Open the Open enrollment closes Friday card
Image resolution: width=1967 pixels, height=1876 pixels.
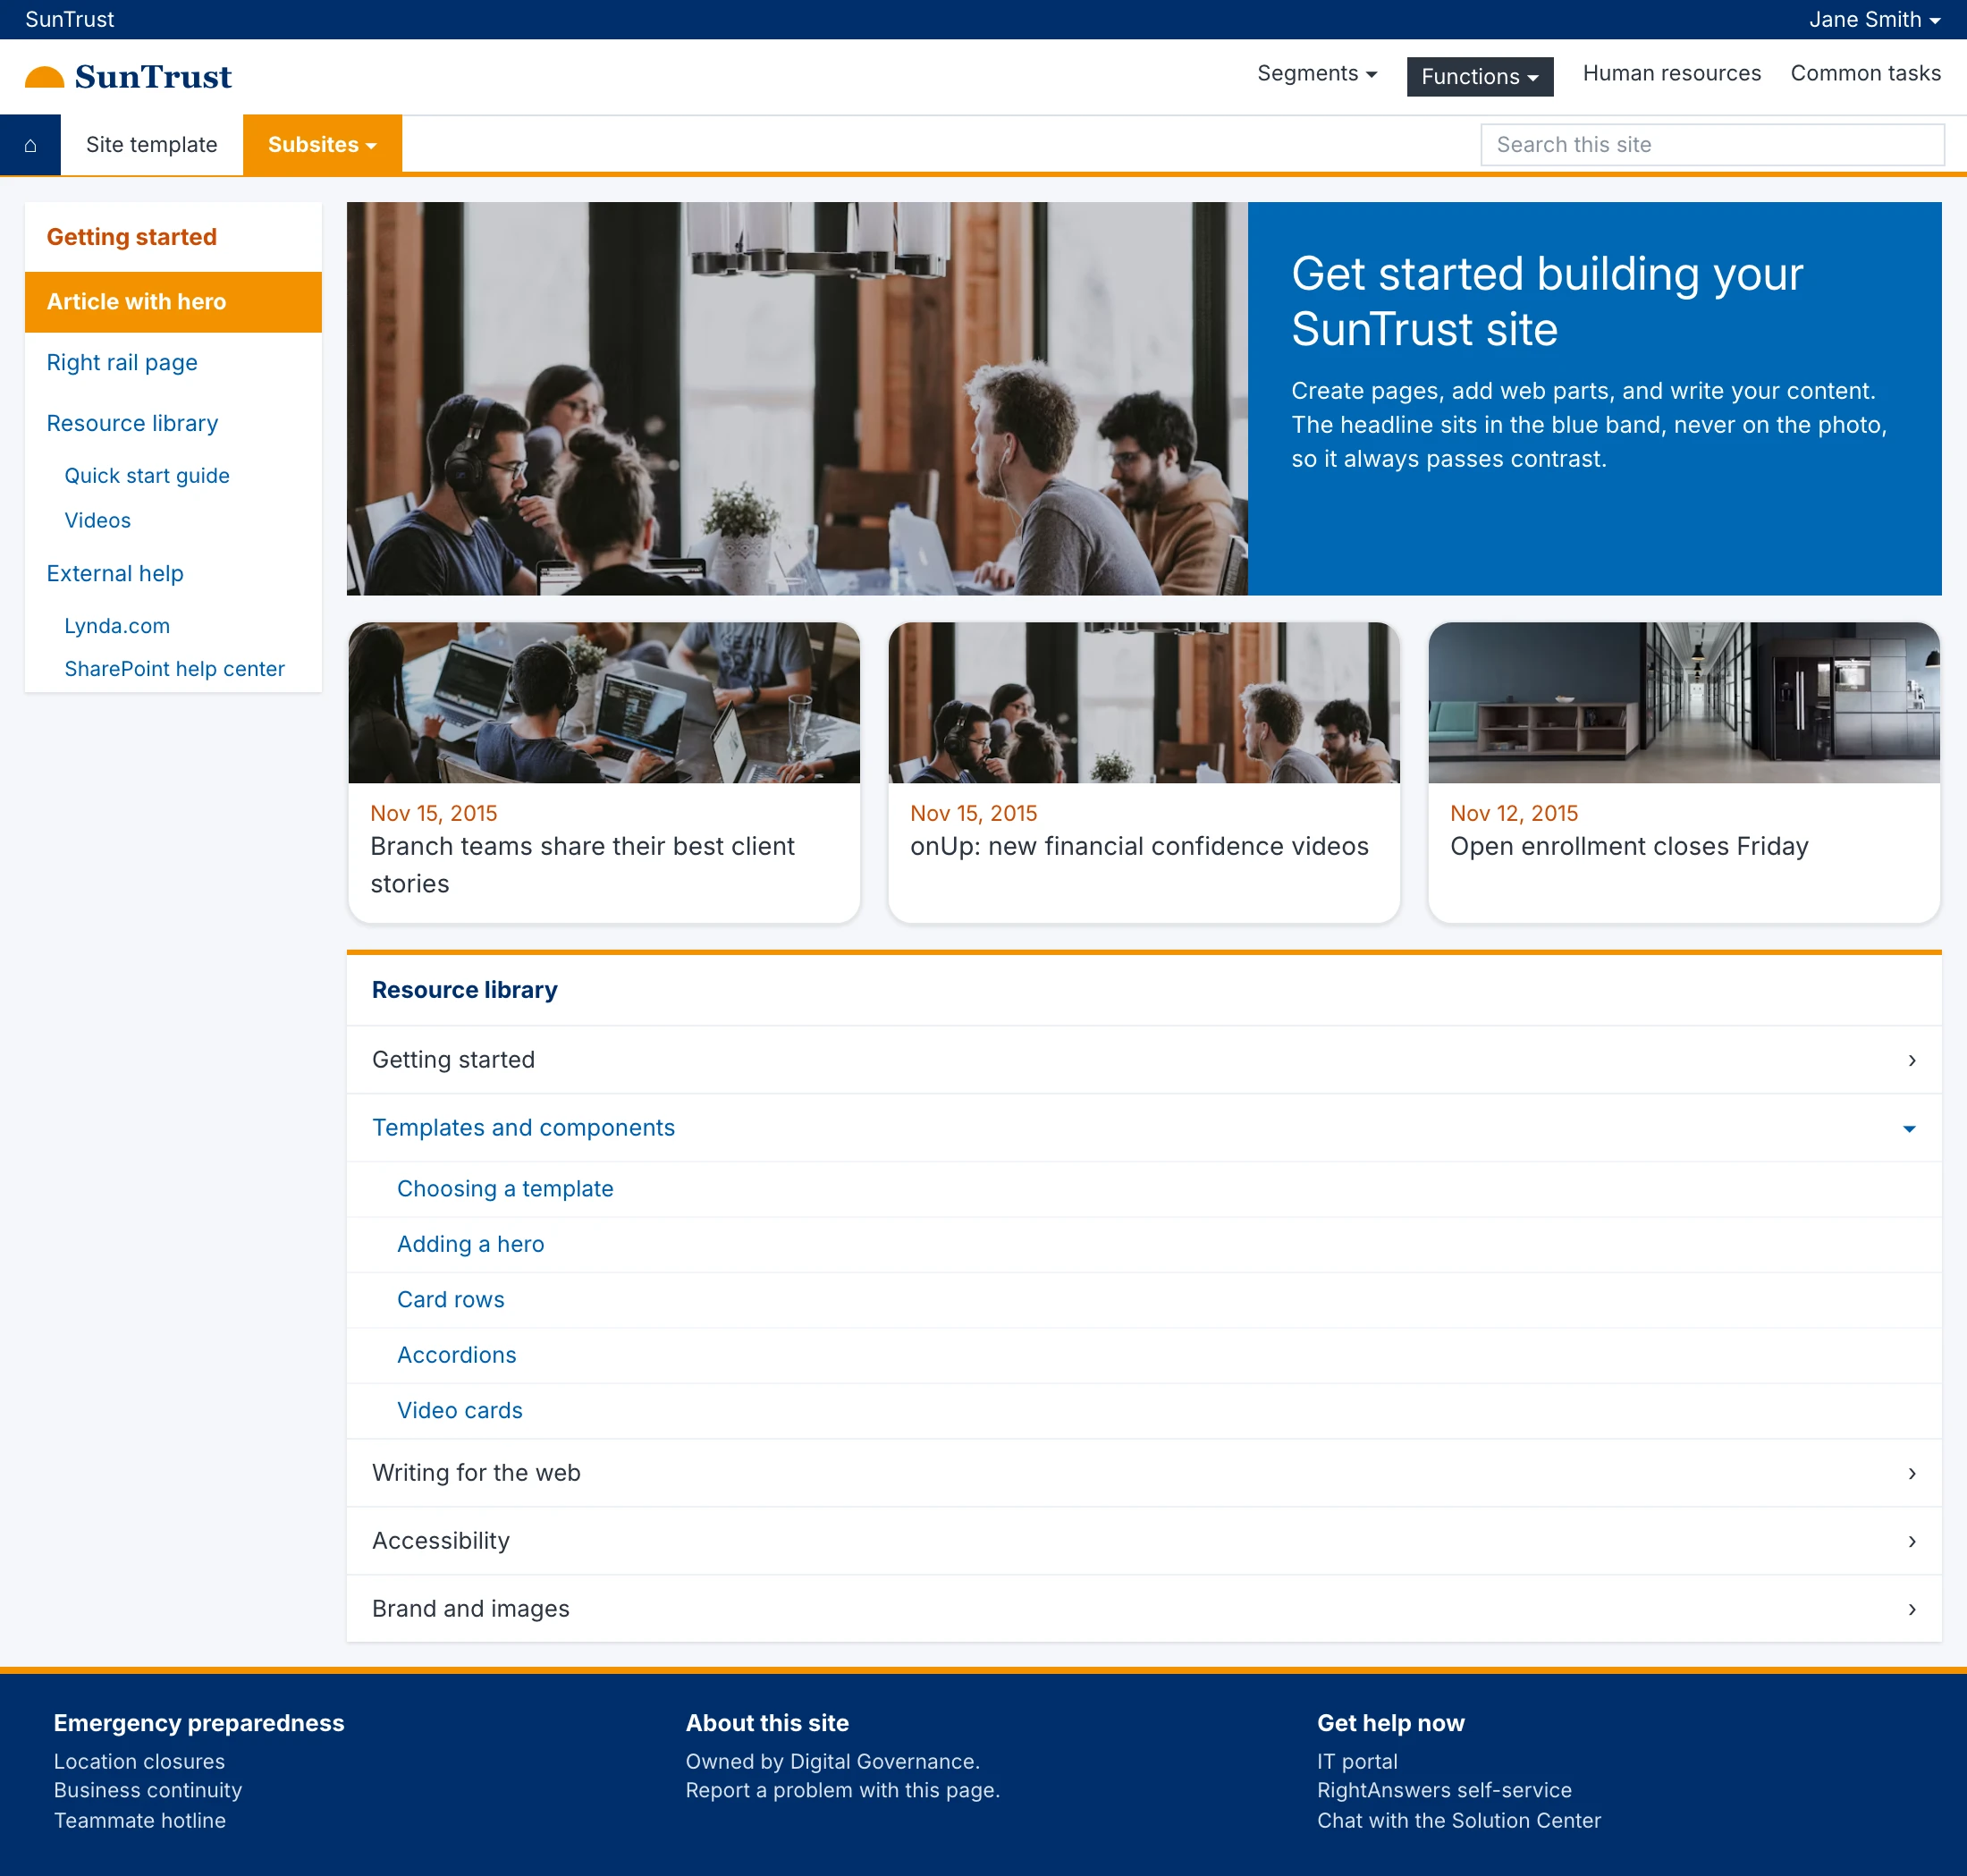pyautogui.click(x=1683, y=773)
